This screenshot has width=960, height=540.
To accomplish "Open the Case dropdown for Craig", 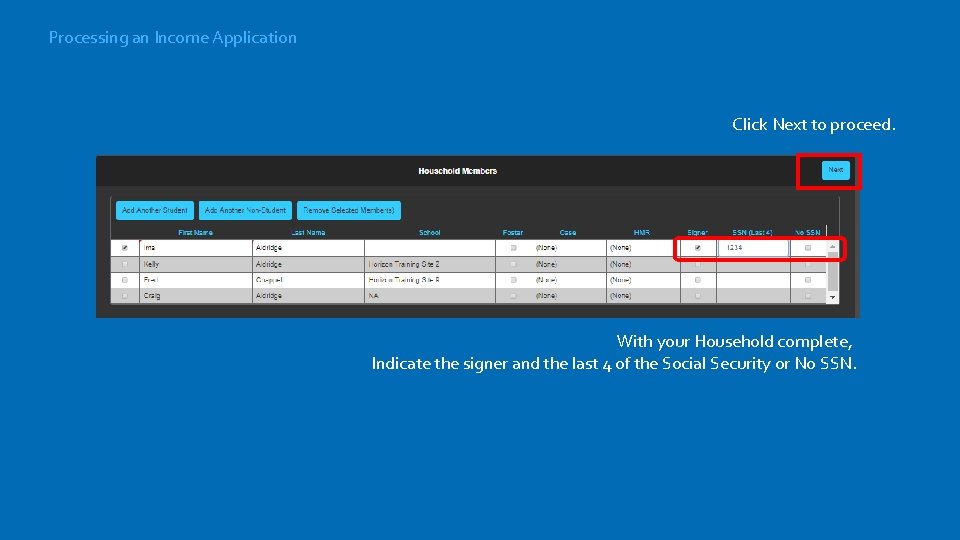I will point(568,296).
